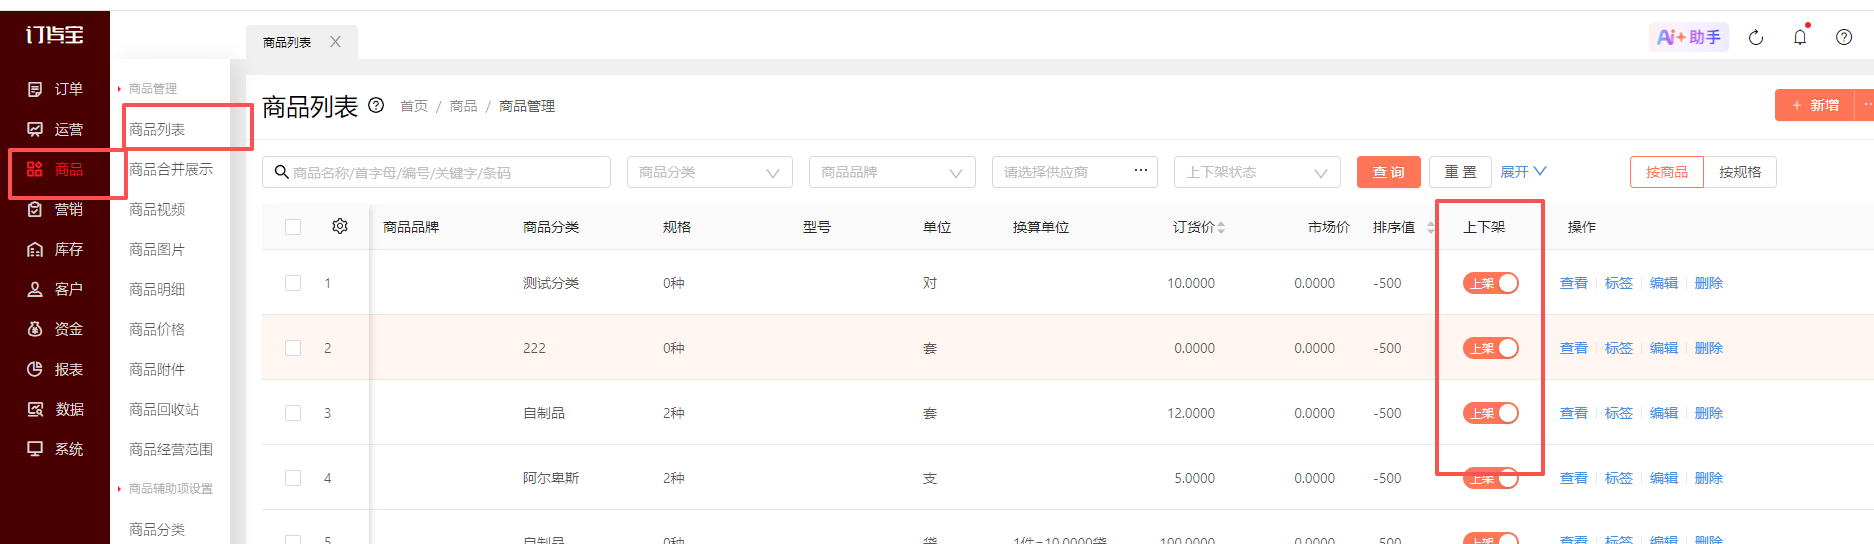Select 商品列表 in the submenu

157,129
